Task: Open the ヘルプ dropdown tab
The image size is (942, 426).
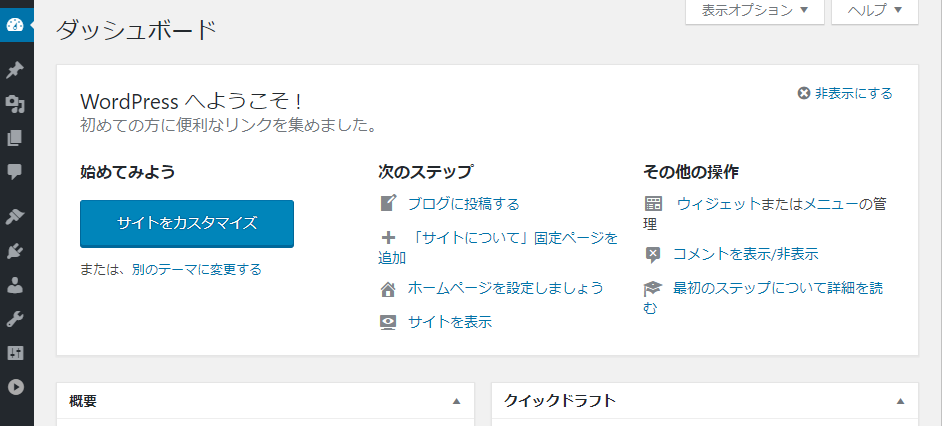Action: click(x=875, y=10)
